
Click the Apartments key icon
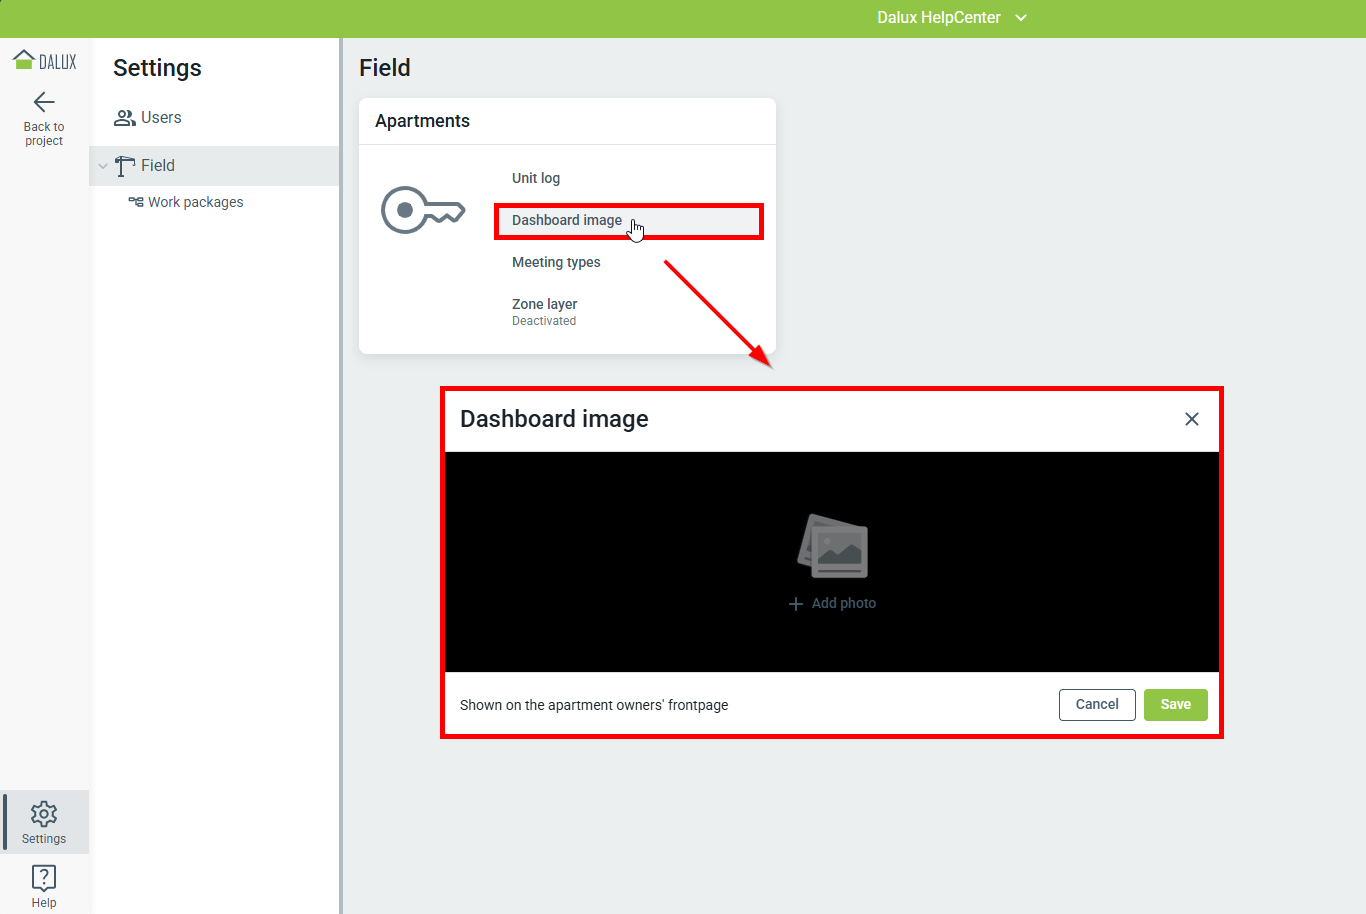point(423,210)
